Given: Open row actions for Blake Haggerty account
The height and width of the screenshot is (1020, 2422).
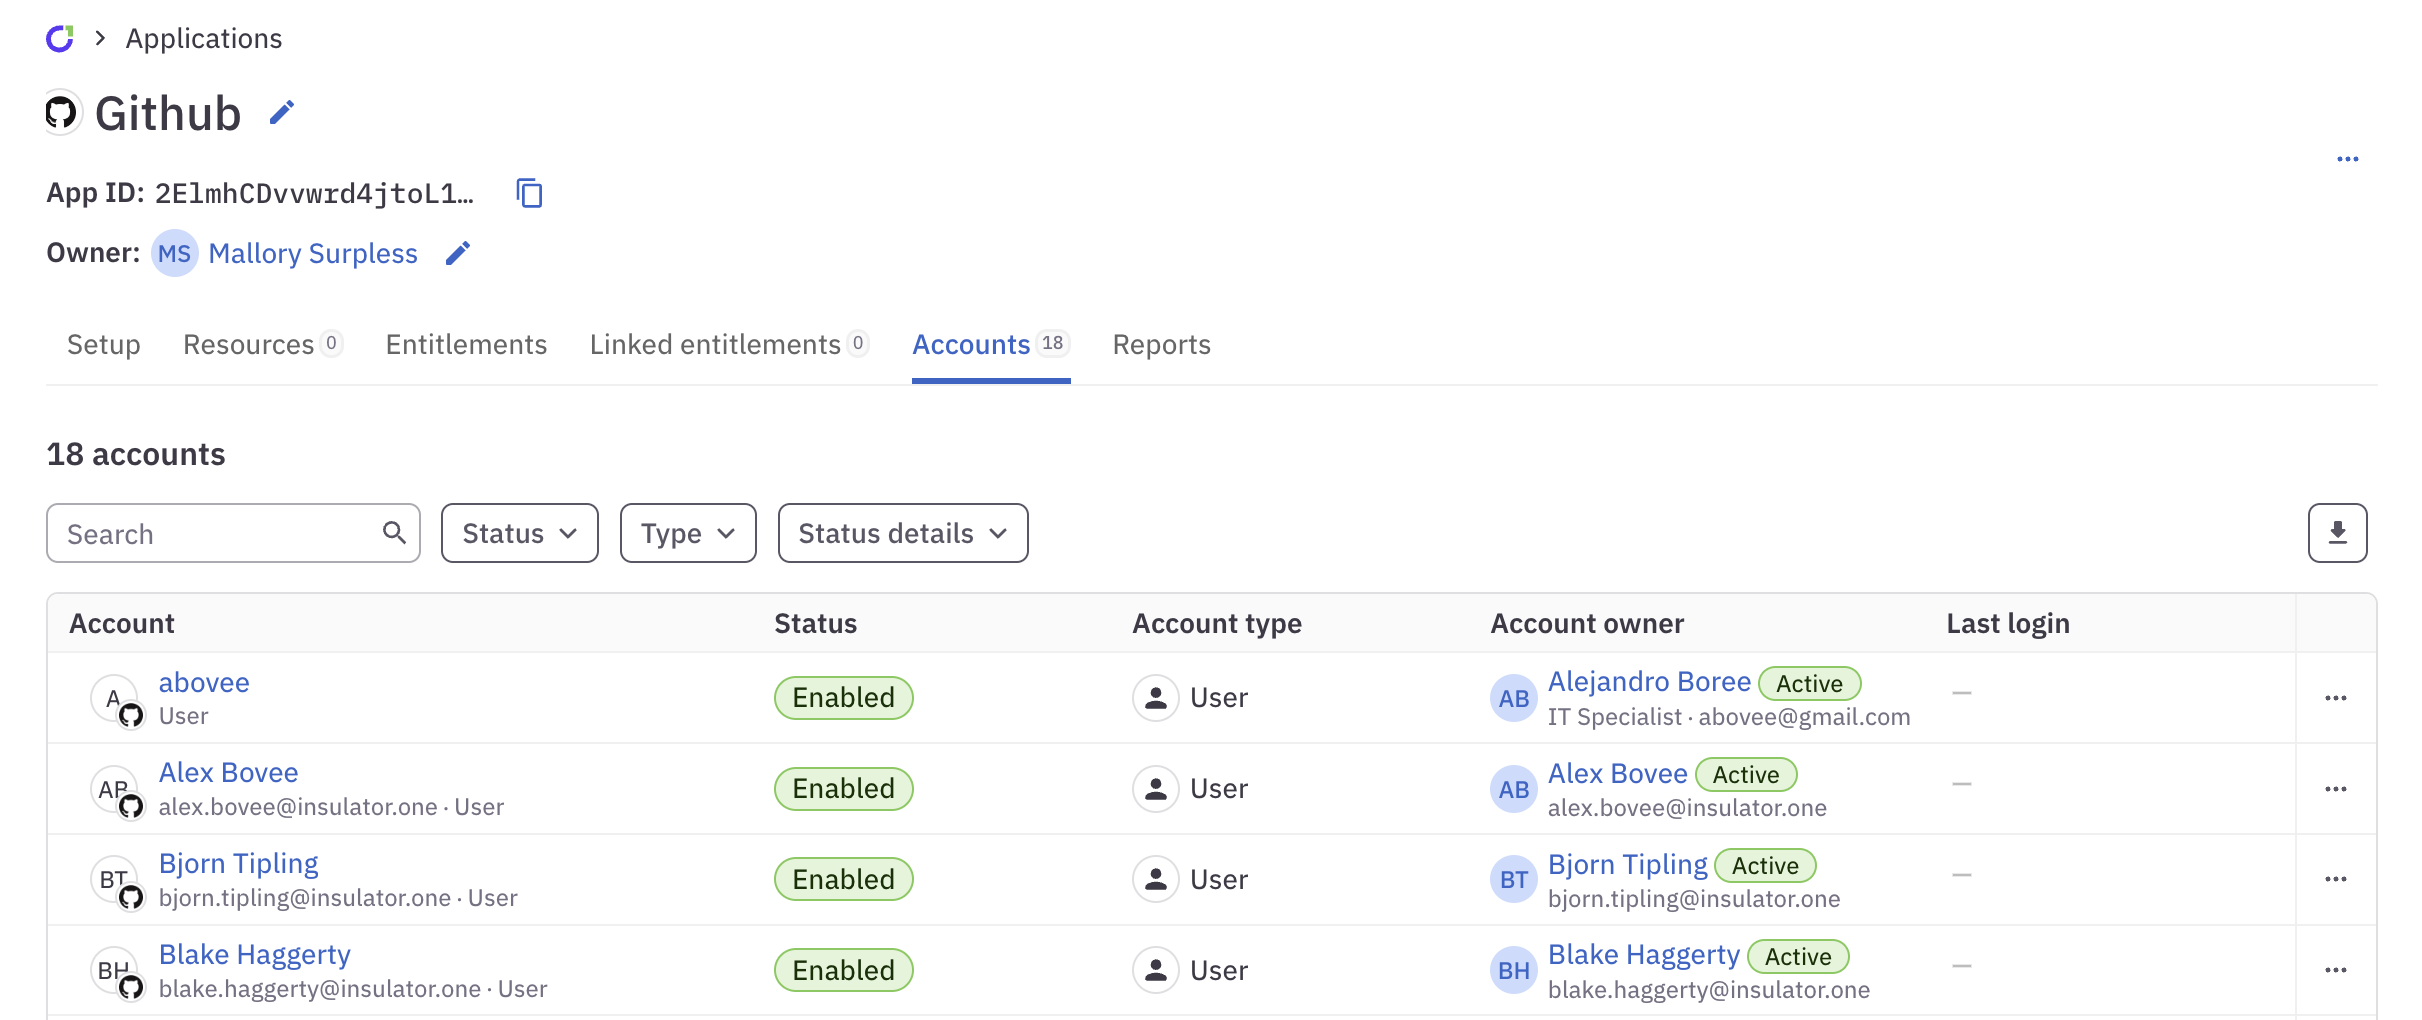Looking at the screenshot, I should [2335, 970].
